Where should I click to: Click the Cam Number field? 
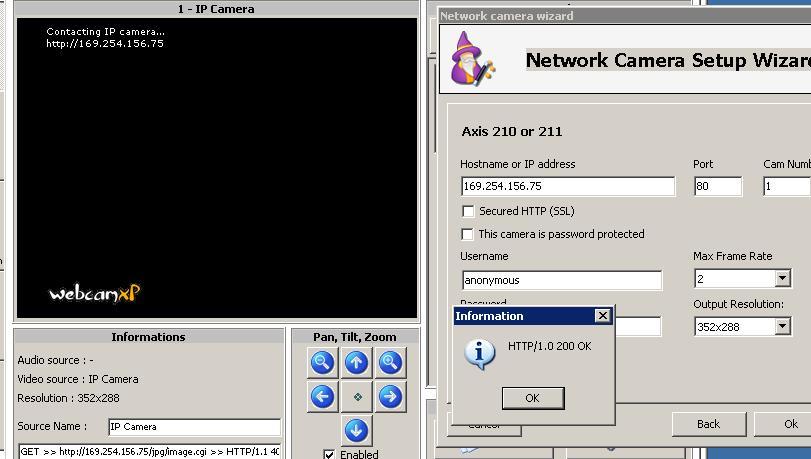point(787,186)
